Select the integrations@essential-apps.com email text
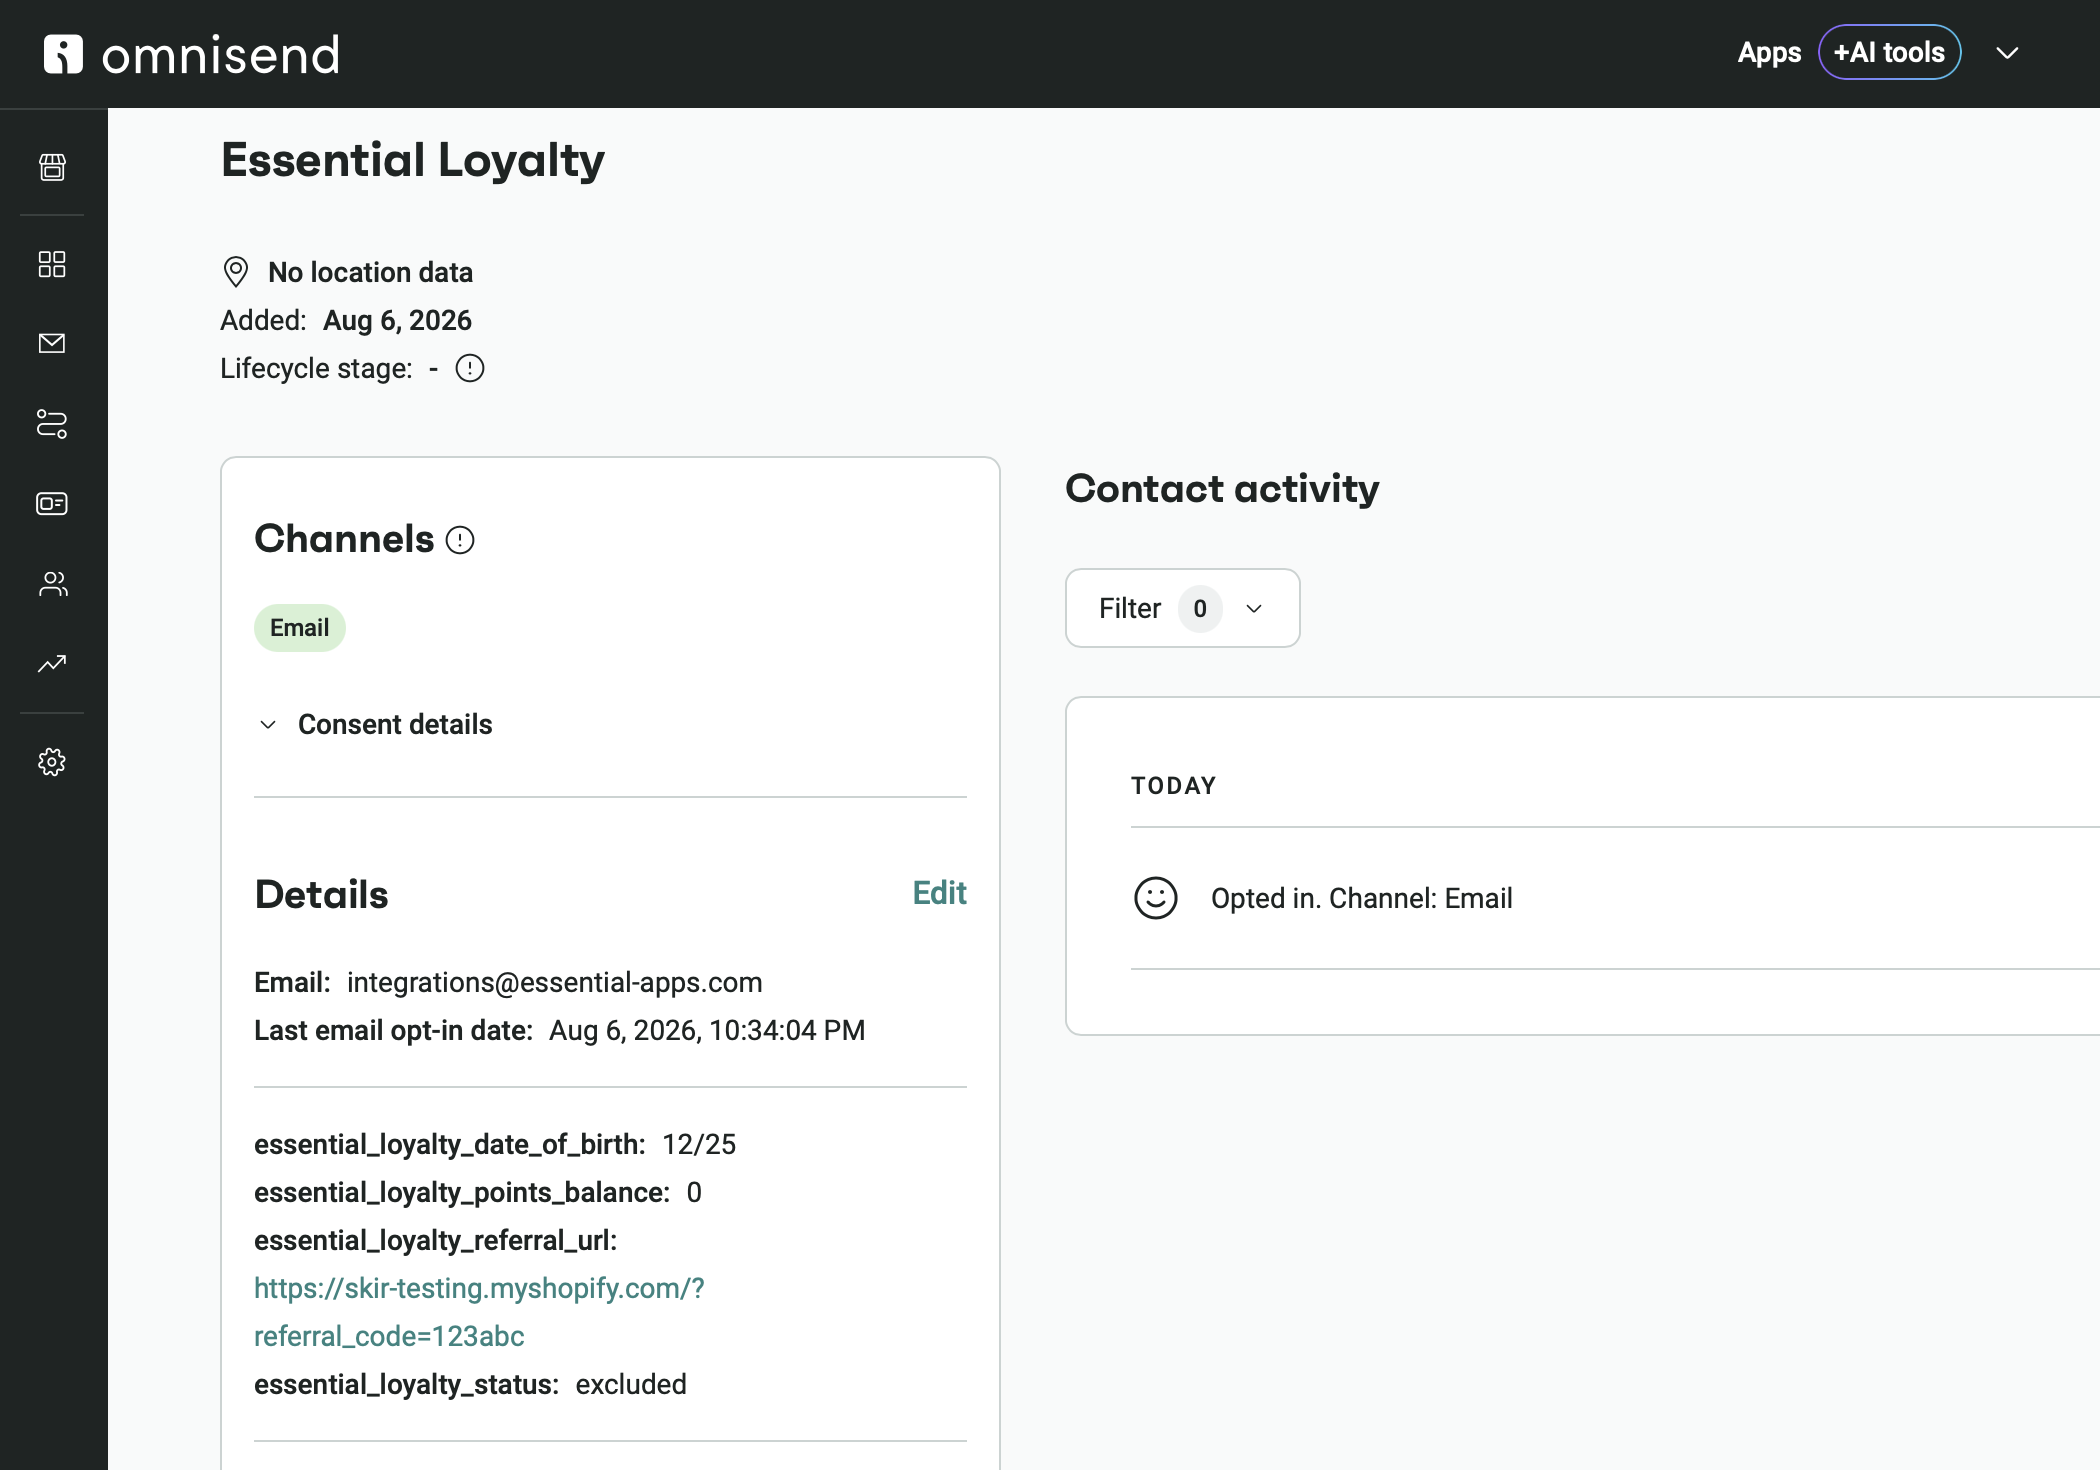Screen dimensions: 2100x1470 [x=555, y=982]
